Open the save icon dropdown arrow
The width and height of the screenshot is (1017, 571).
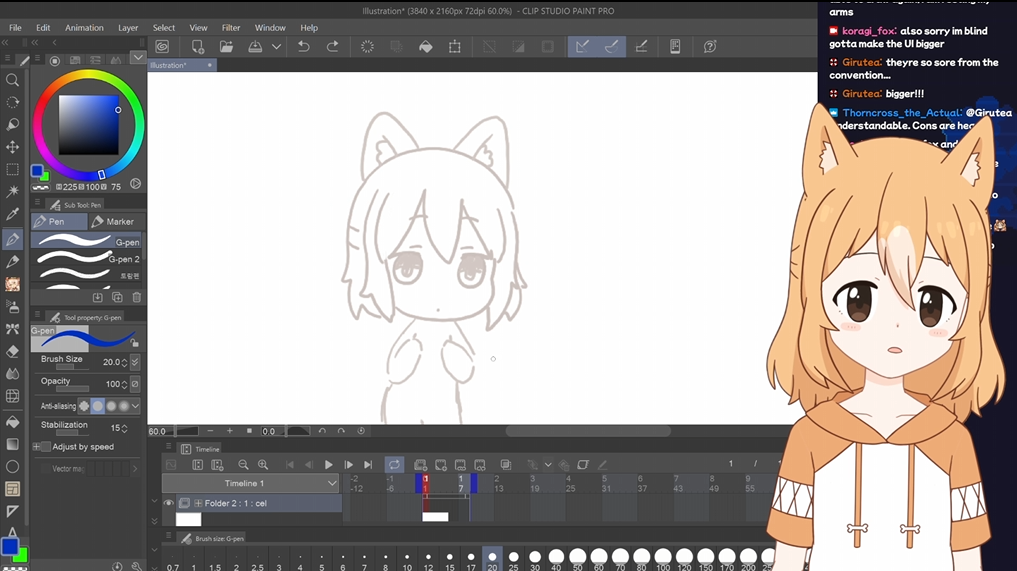click(276, 46)
